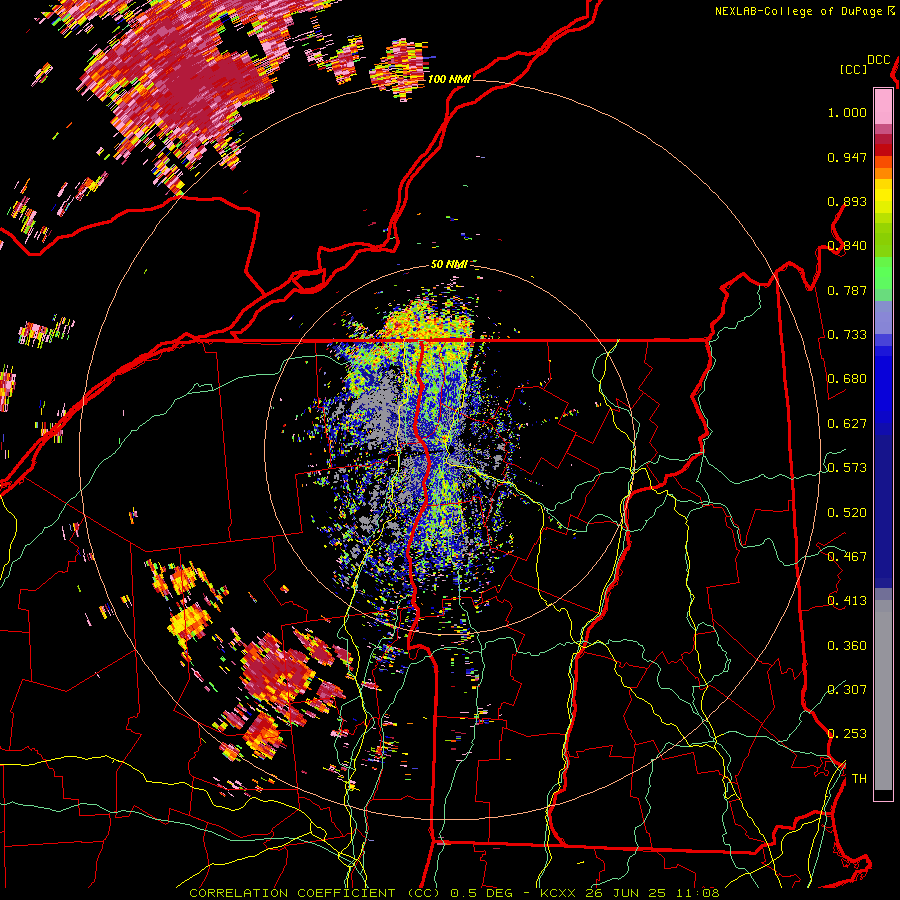
Task: Select the 0.520 scale value
Action: pos(847,513)
